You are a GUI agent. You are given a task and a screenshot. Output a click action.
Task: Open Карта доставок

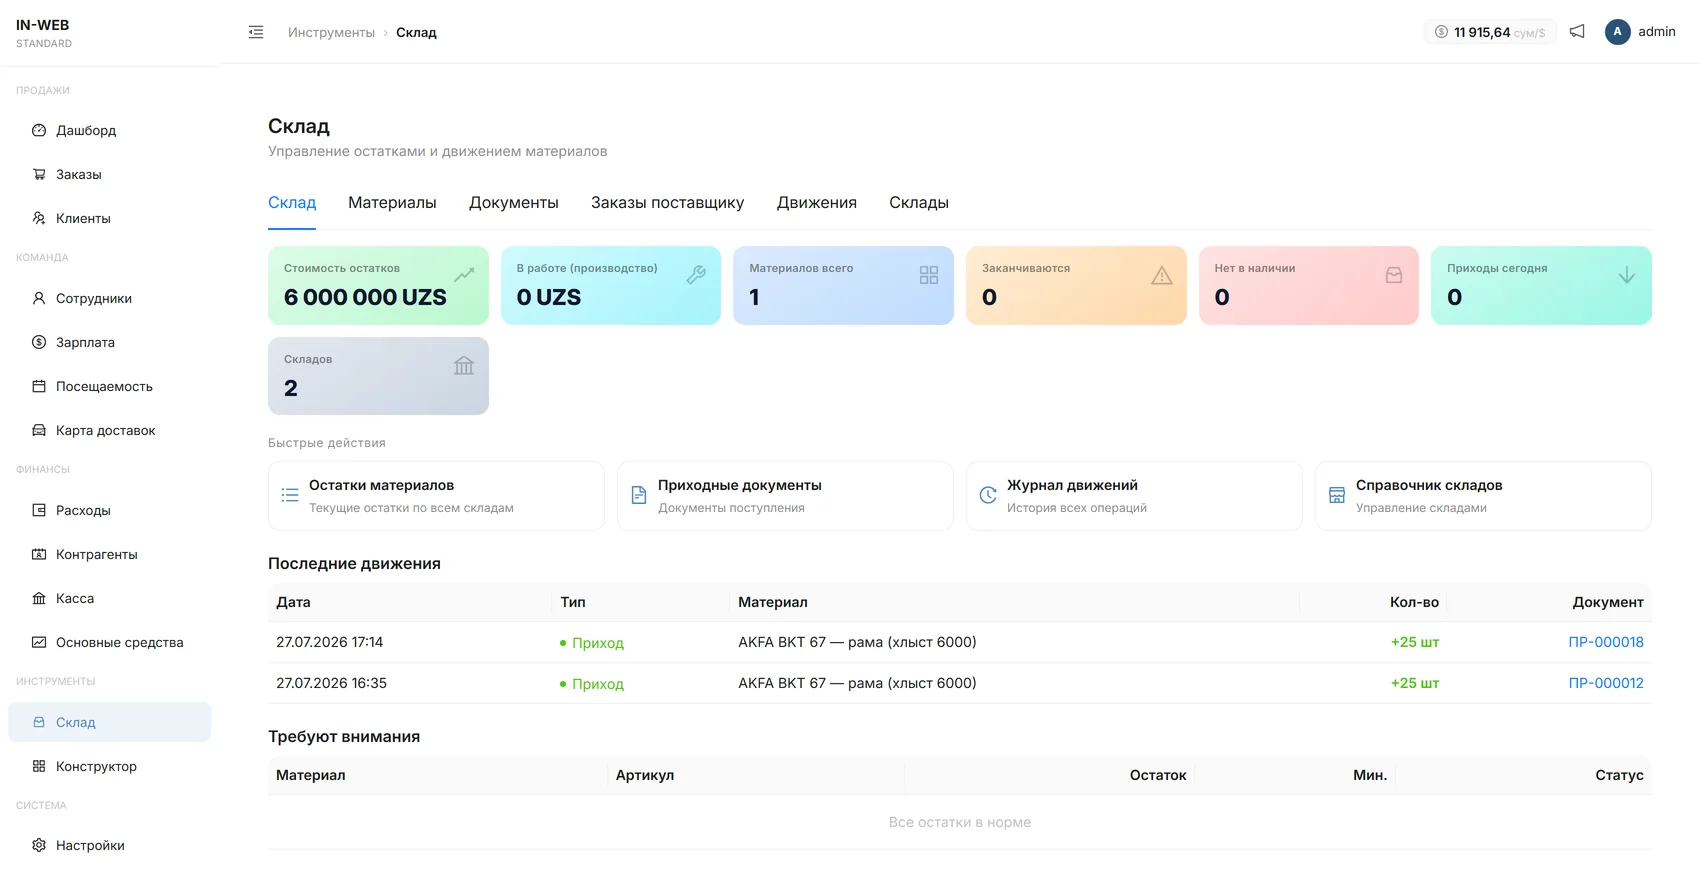click(x=110, y=430)
